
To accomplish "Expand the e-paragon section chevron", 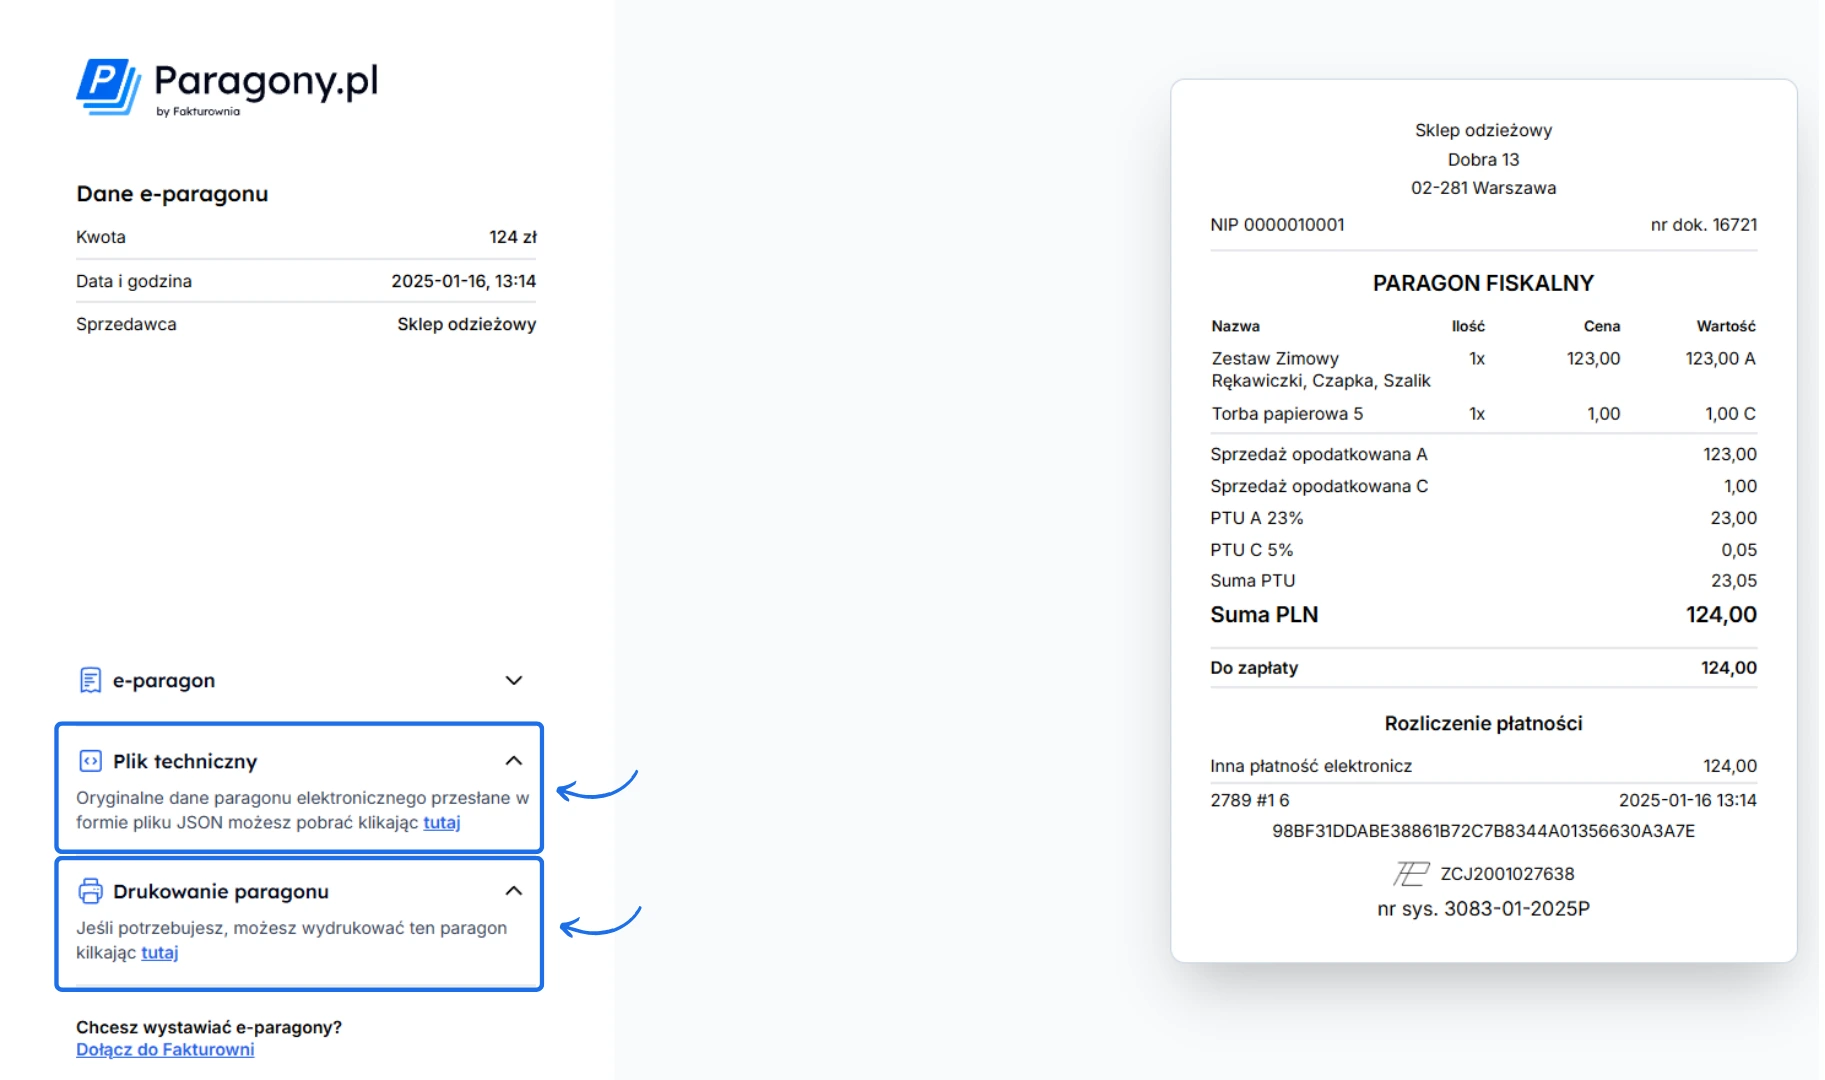I will 514,681.
